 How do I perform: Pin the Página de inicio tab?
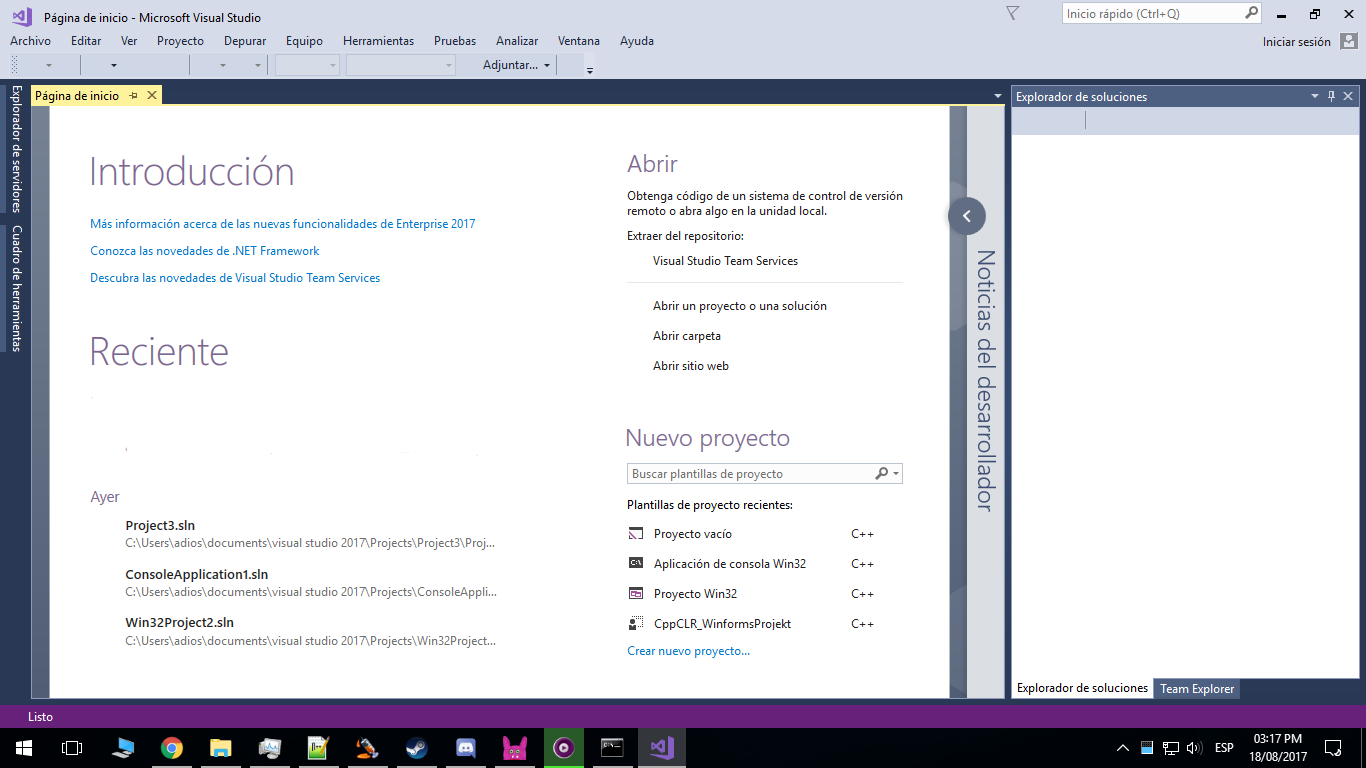[134, 96]
